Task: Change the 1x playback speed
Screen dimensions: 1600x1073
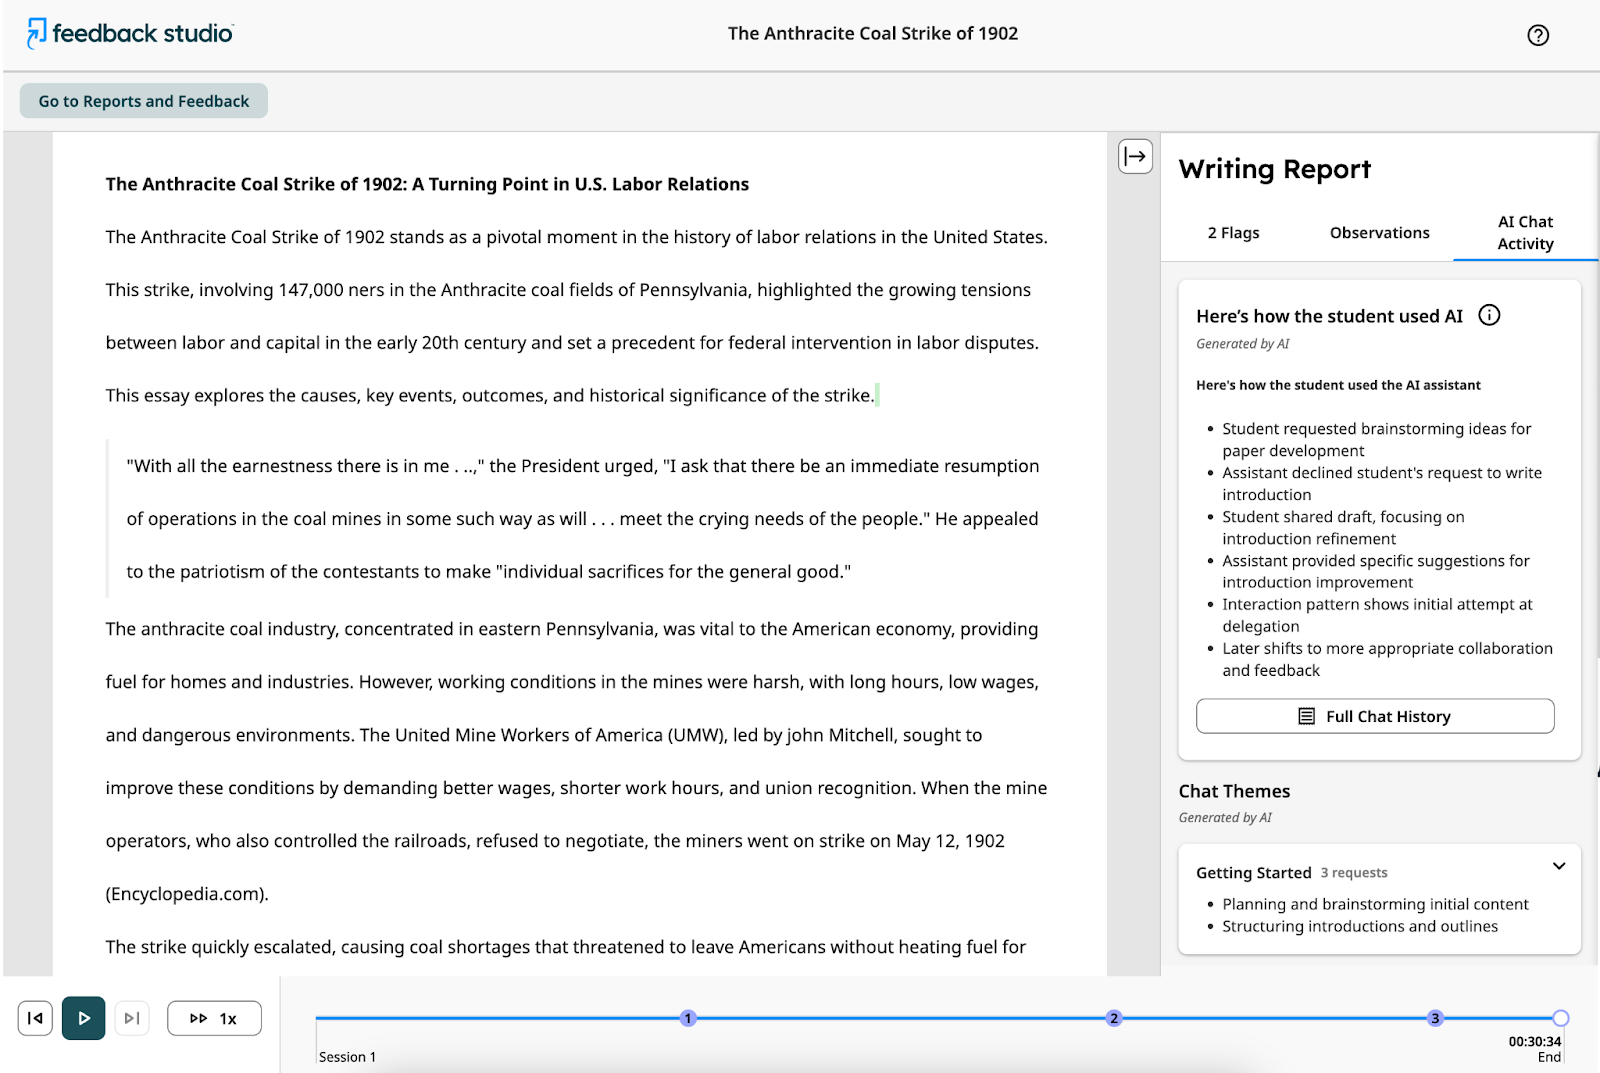Action: (214, 1018)
